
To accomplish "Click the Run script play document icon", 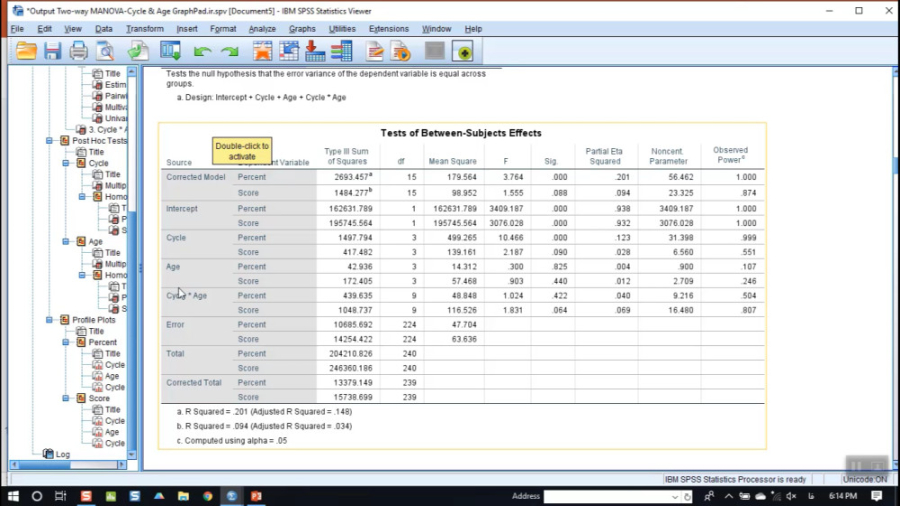I will (401, 51).
